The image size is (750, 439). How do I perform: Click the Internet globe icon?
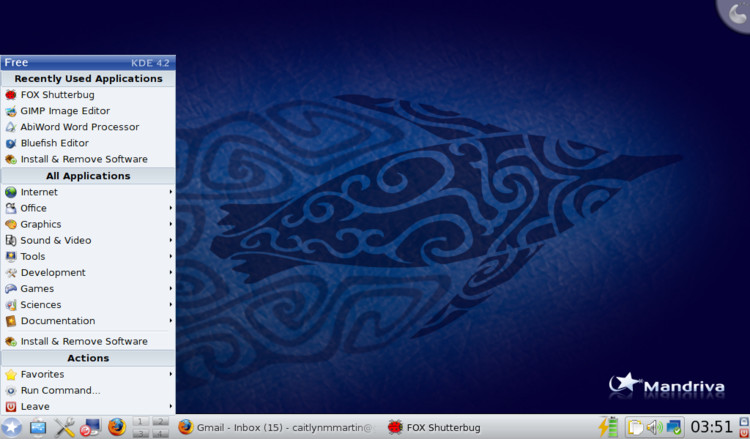(x=11, y=192)
